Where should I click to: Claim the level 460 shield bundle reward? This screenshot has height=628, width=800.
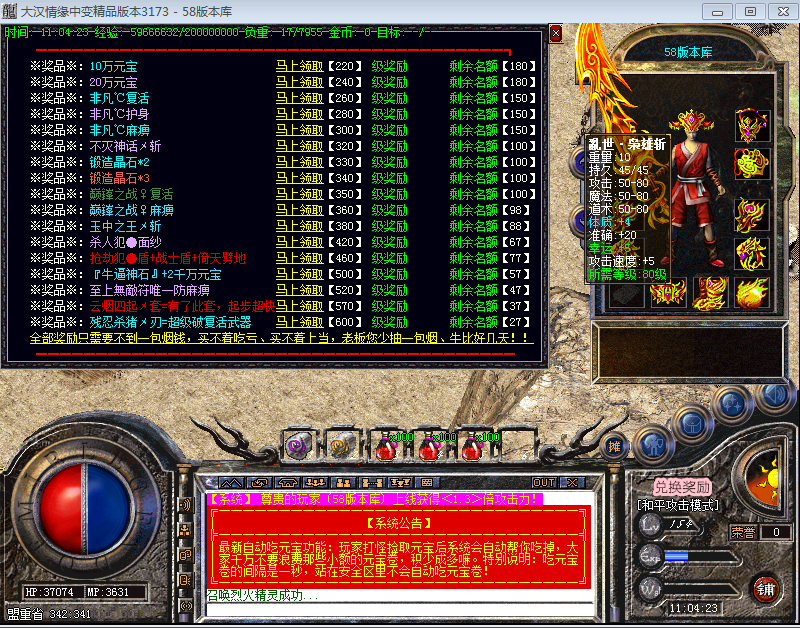coord(299,258)
